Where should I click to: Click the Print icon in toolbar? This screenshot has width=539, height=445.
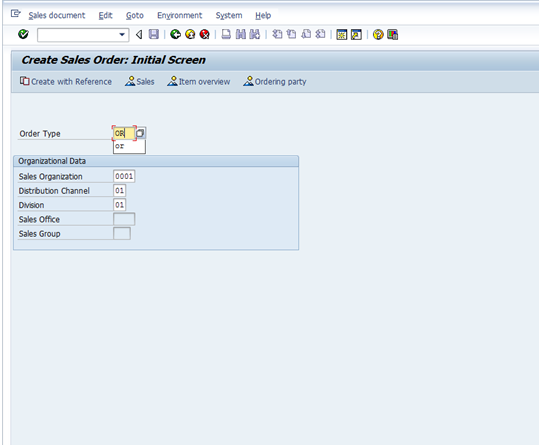226,34
